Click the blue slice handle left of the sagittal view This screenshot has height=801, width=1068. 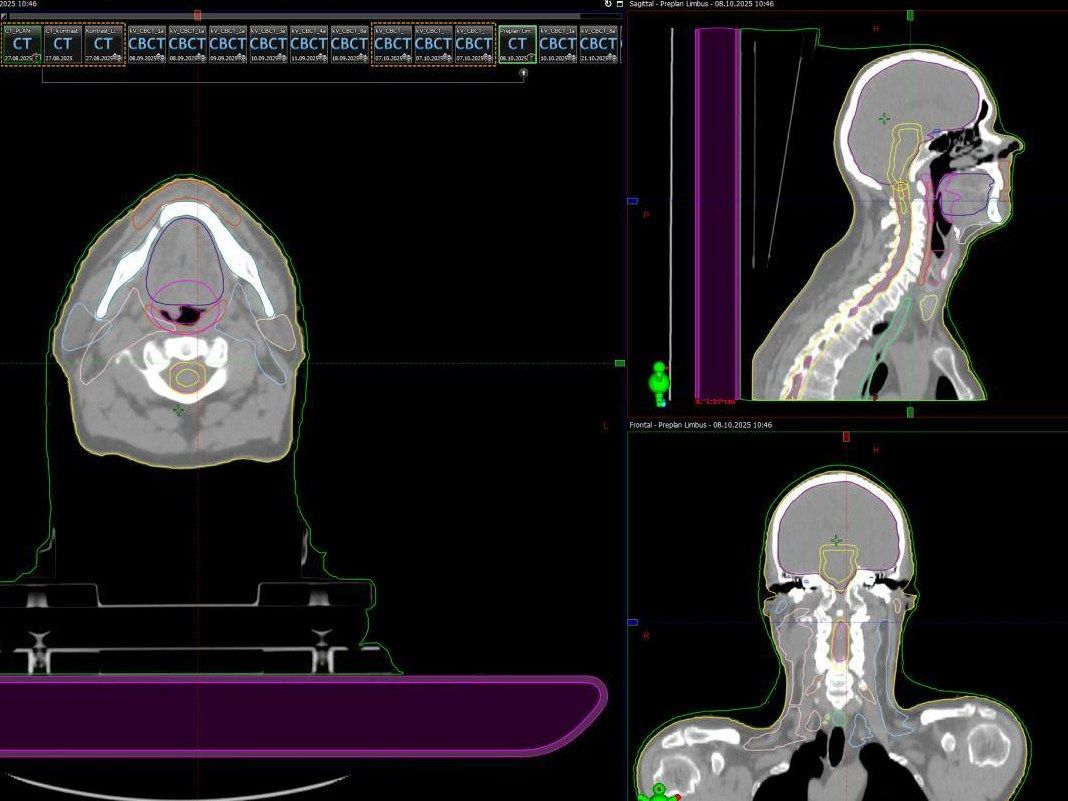(632, 201)
